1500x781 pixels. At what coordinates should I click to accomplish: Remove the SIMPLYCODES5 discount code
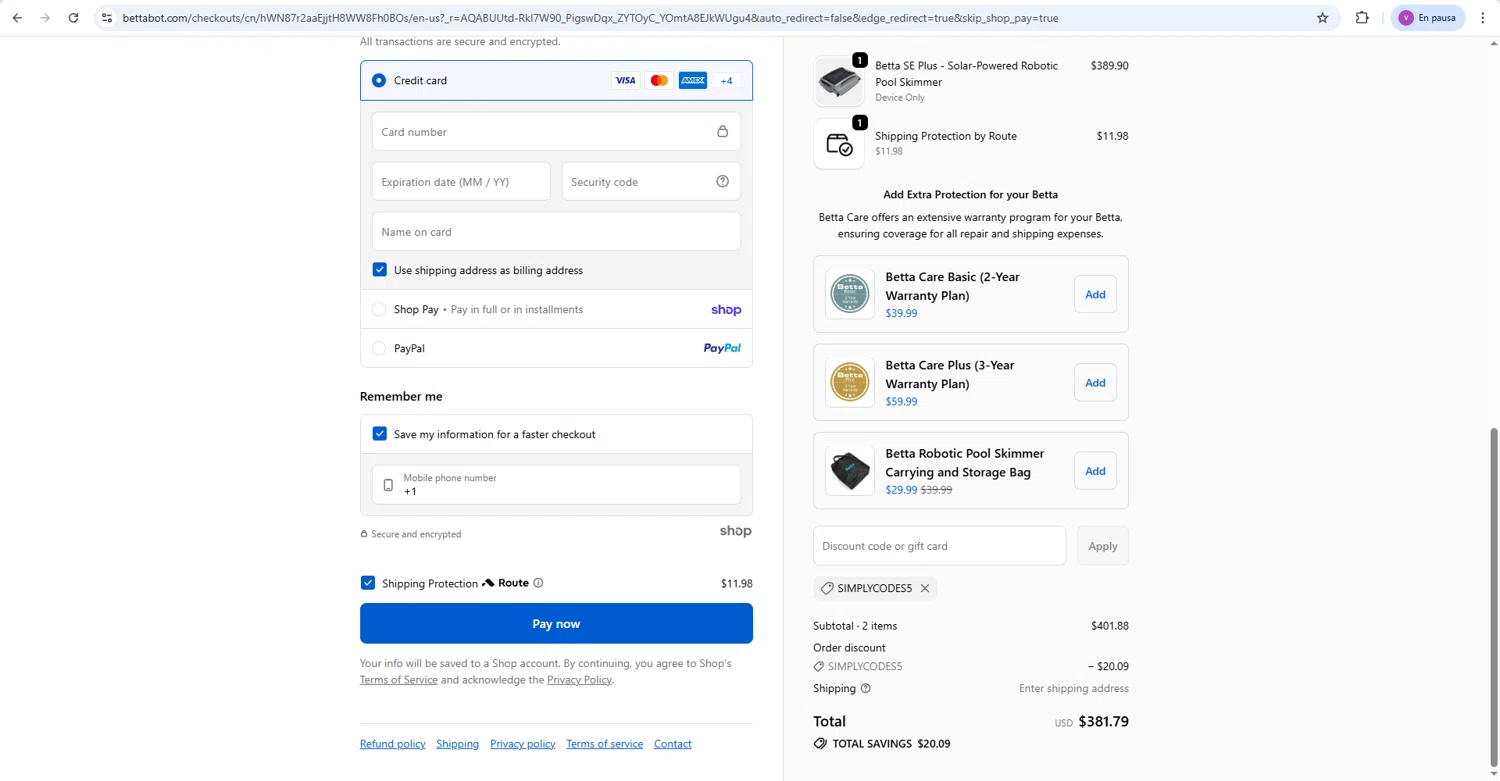click(925, 588)
